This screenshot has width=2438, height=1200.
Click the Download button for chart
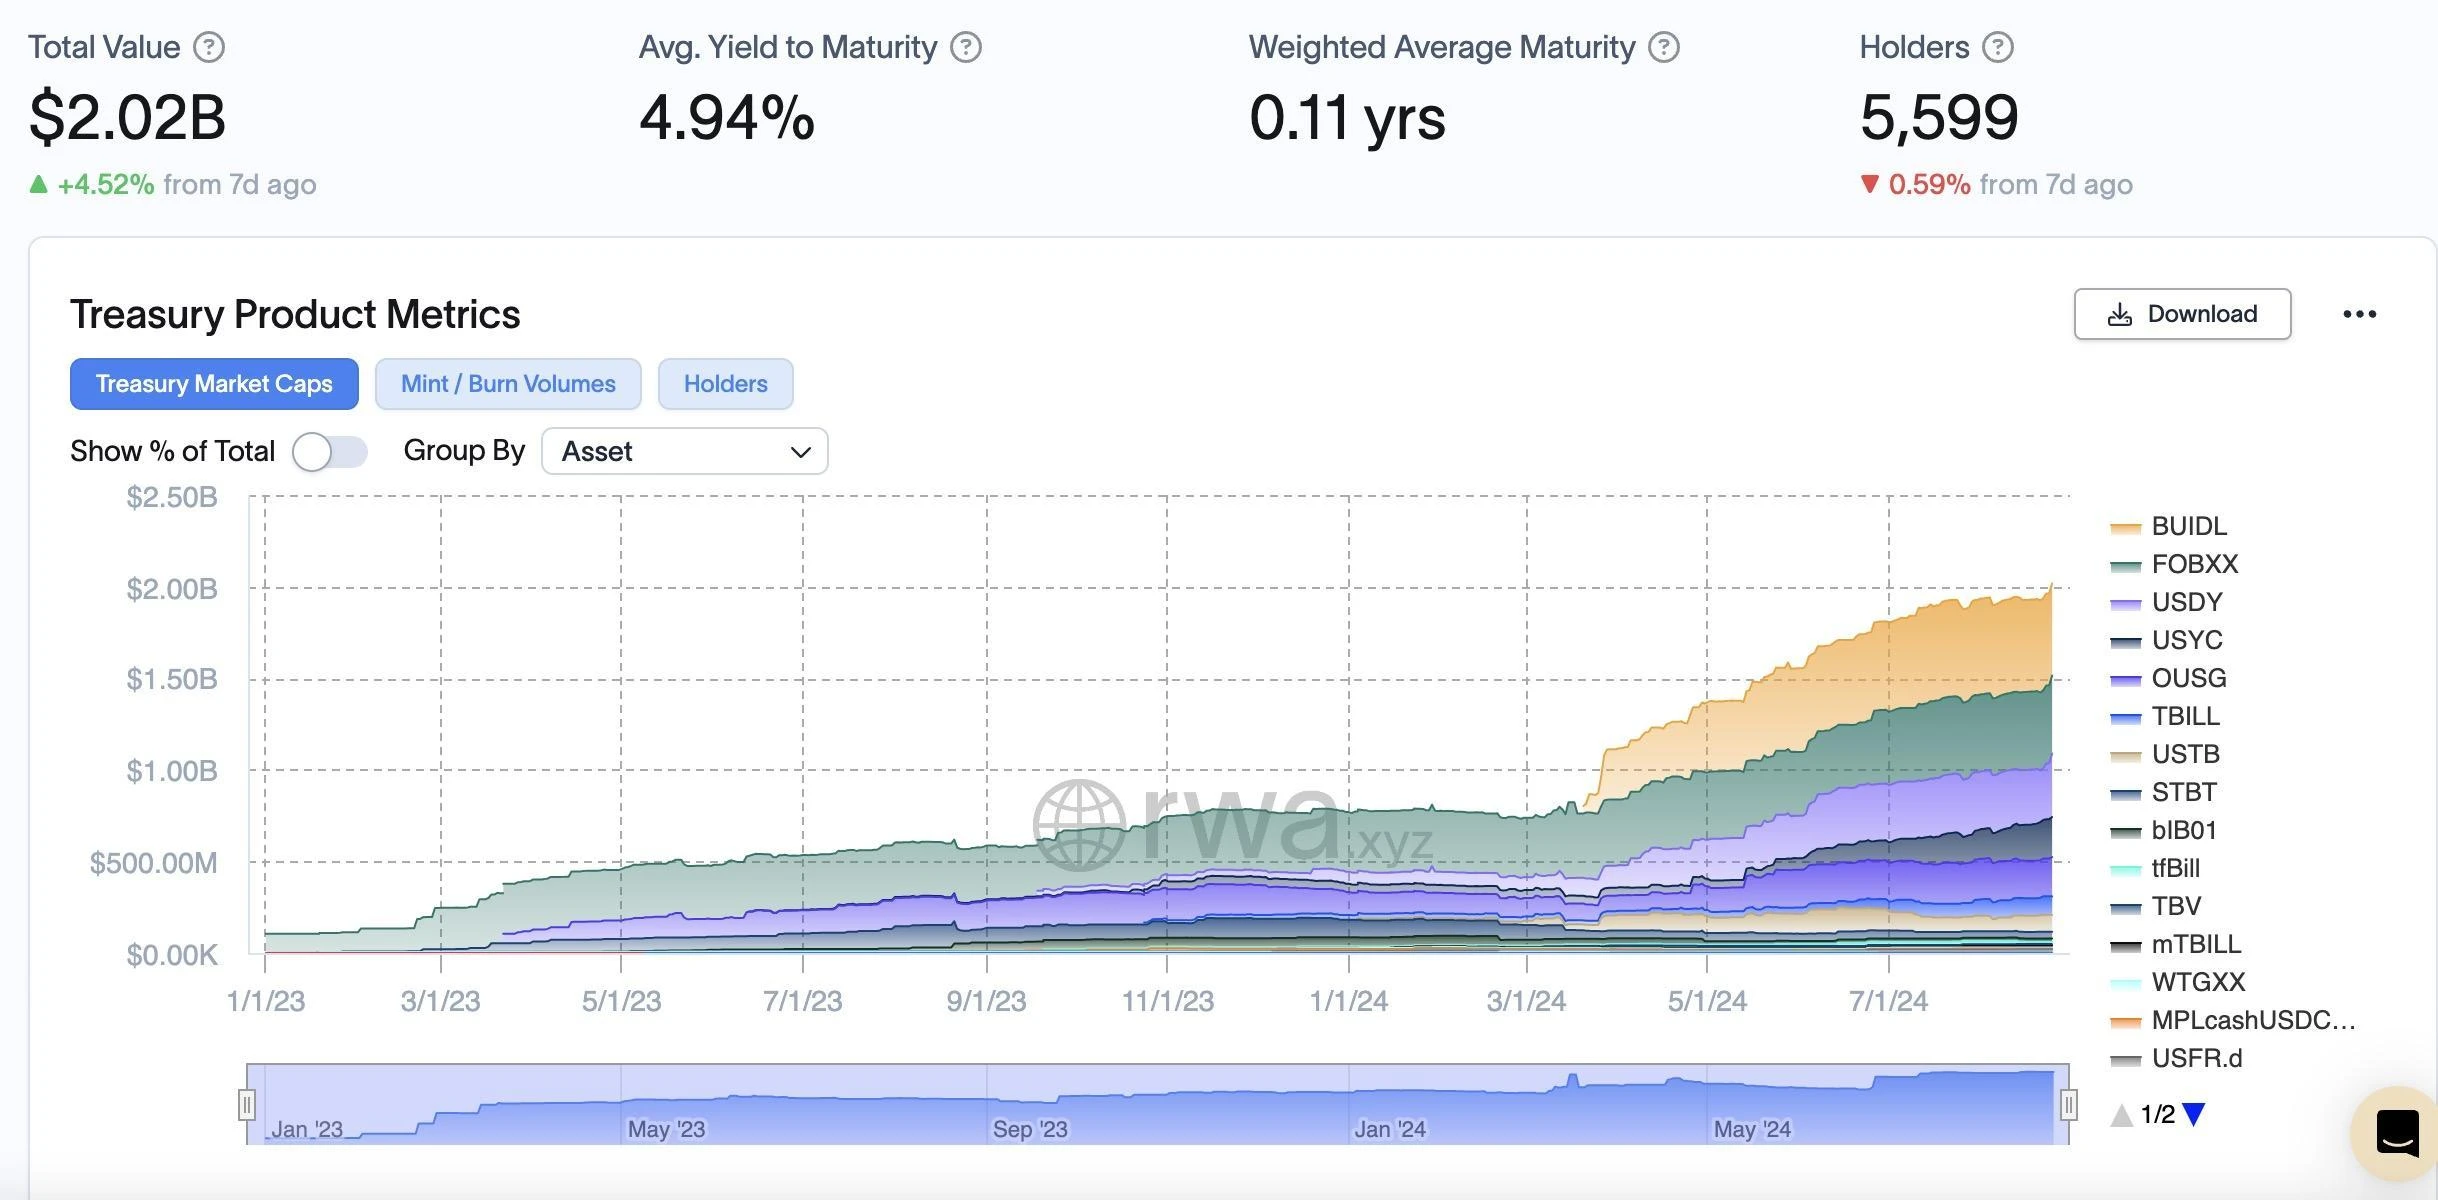(2183, 314)
